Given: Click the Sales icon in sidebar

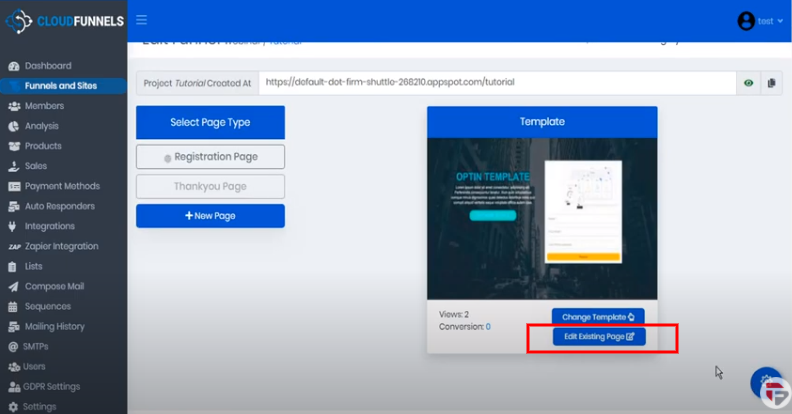Looking at the screenshot, I should 14,166.
